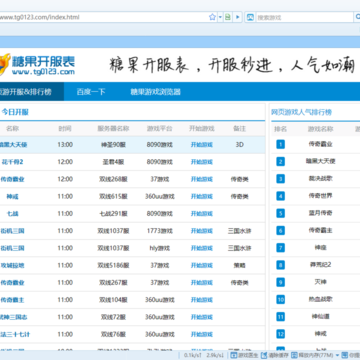
Task: Click the 糖果开服表 site logo
Action: pyautogui.click(x=37, y=65)
